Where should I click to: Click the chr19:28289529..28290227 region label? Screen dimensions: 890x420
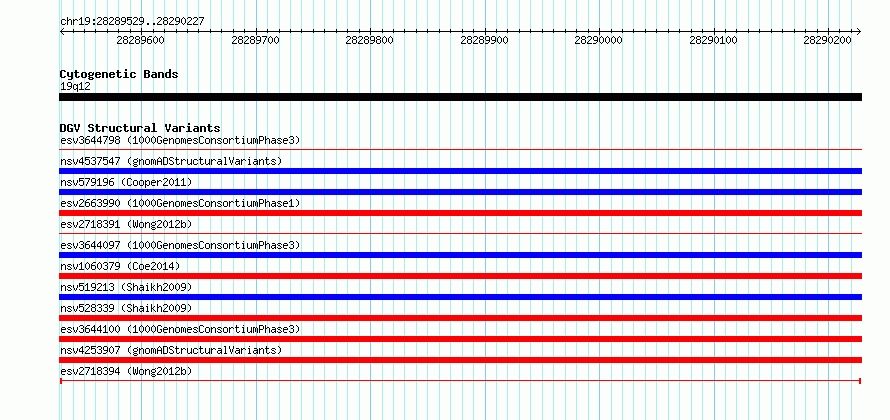pos(132,22)
